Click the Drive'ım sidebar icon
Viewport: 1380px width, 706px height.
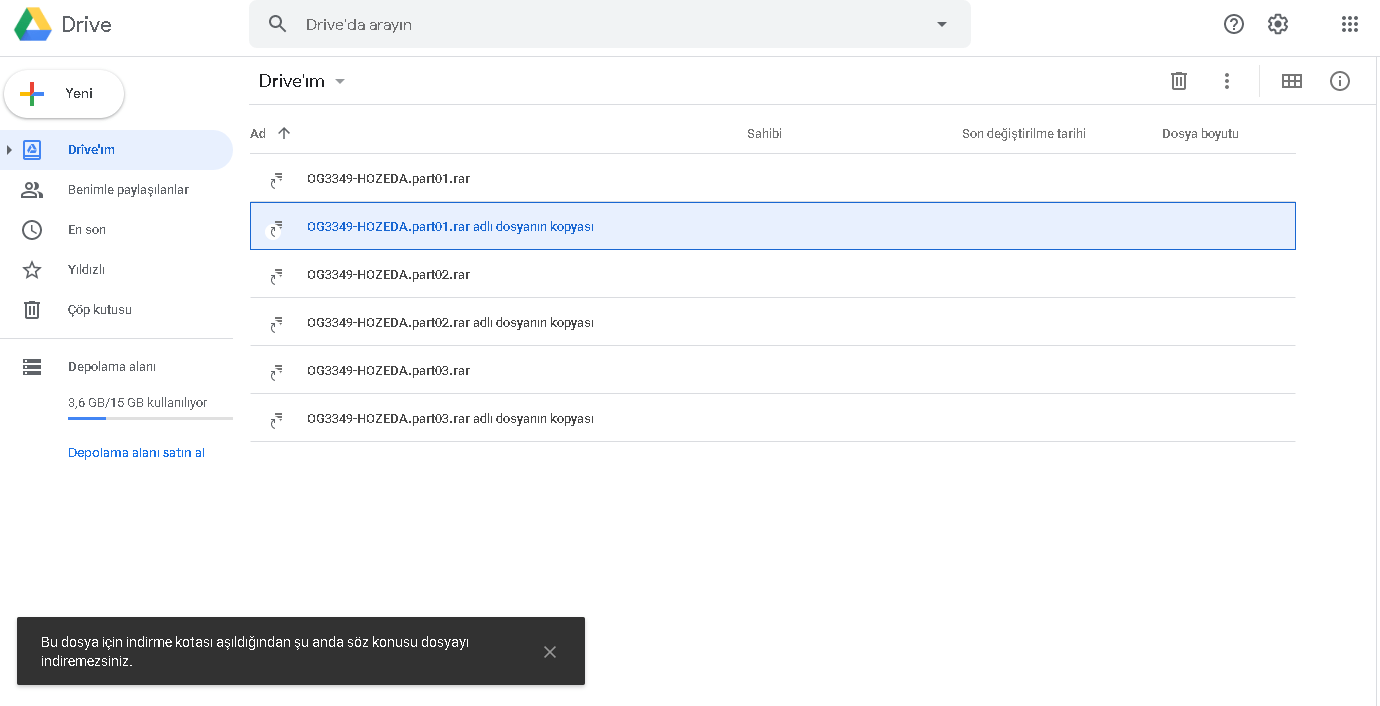(32, 150)
